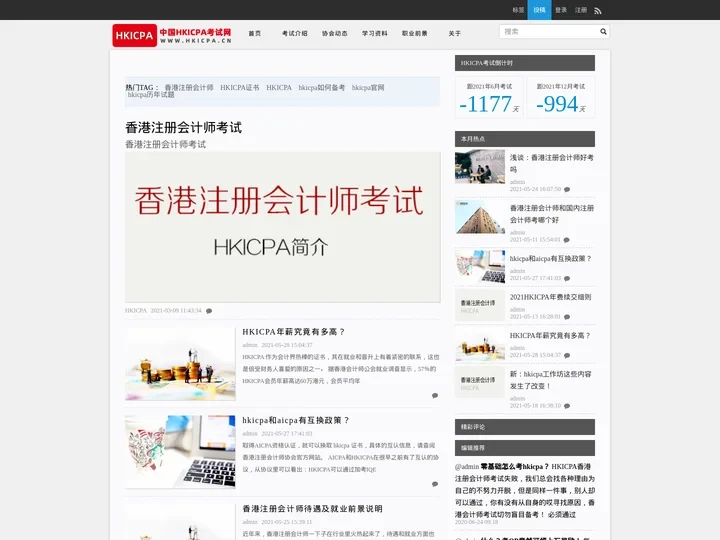Open coins thumbnail of HKICPA年薪 article
Image resolution: width=720 pixels, height=540 pixels.
pyautogui.click(x=180, y=364)
